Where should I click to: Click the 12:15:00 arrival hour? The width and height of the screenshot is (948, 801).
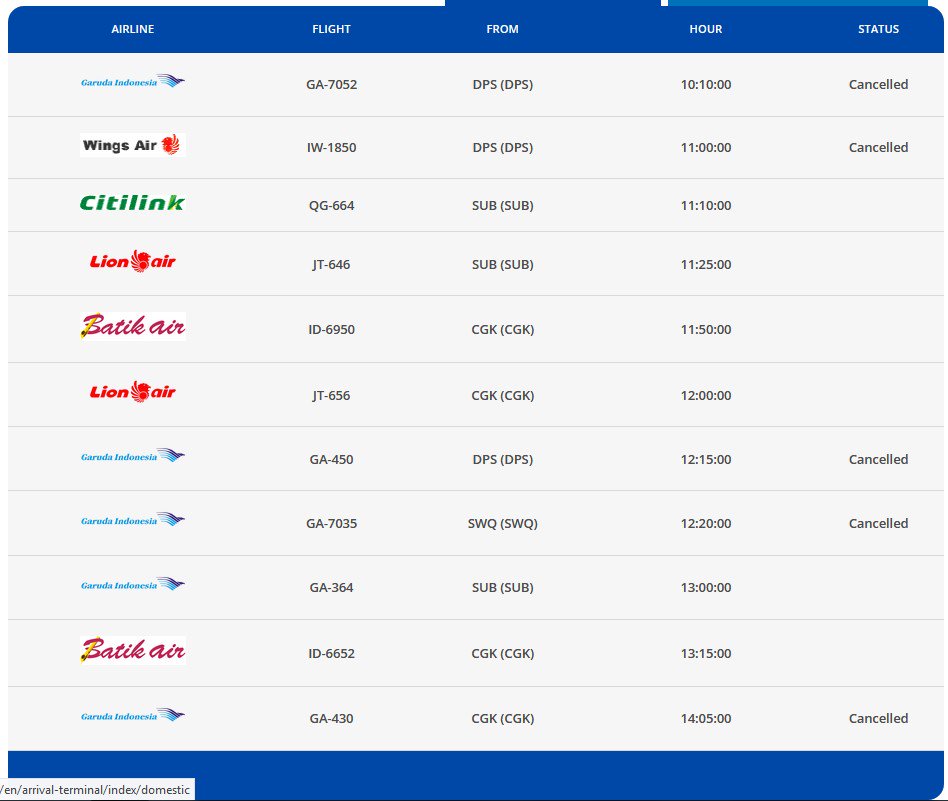tap(706, 459)
